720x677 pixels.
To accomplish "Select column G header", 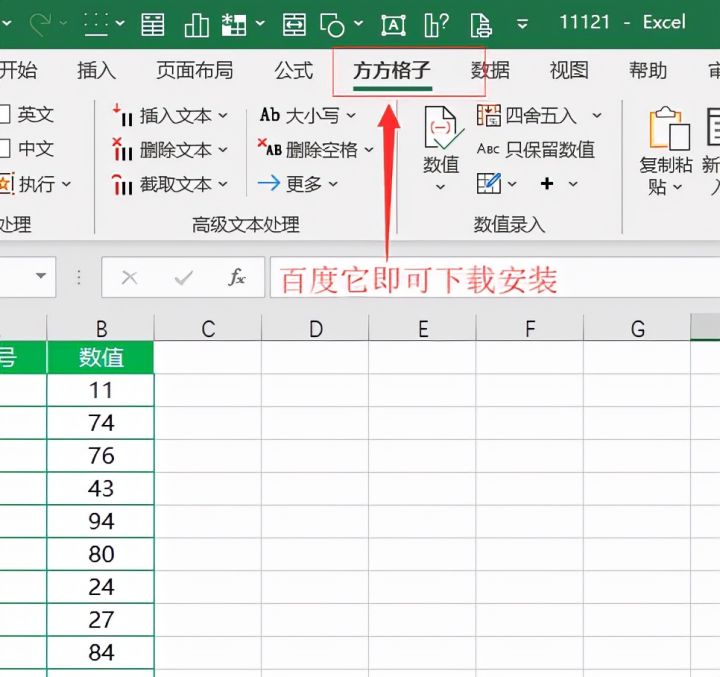I will coord(637,328).
